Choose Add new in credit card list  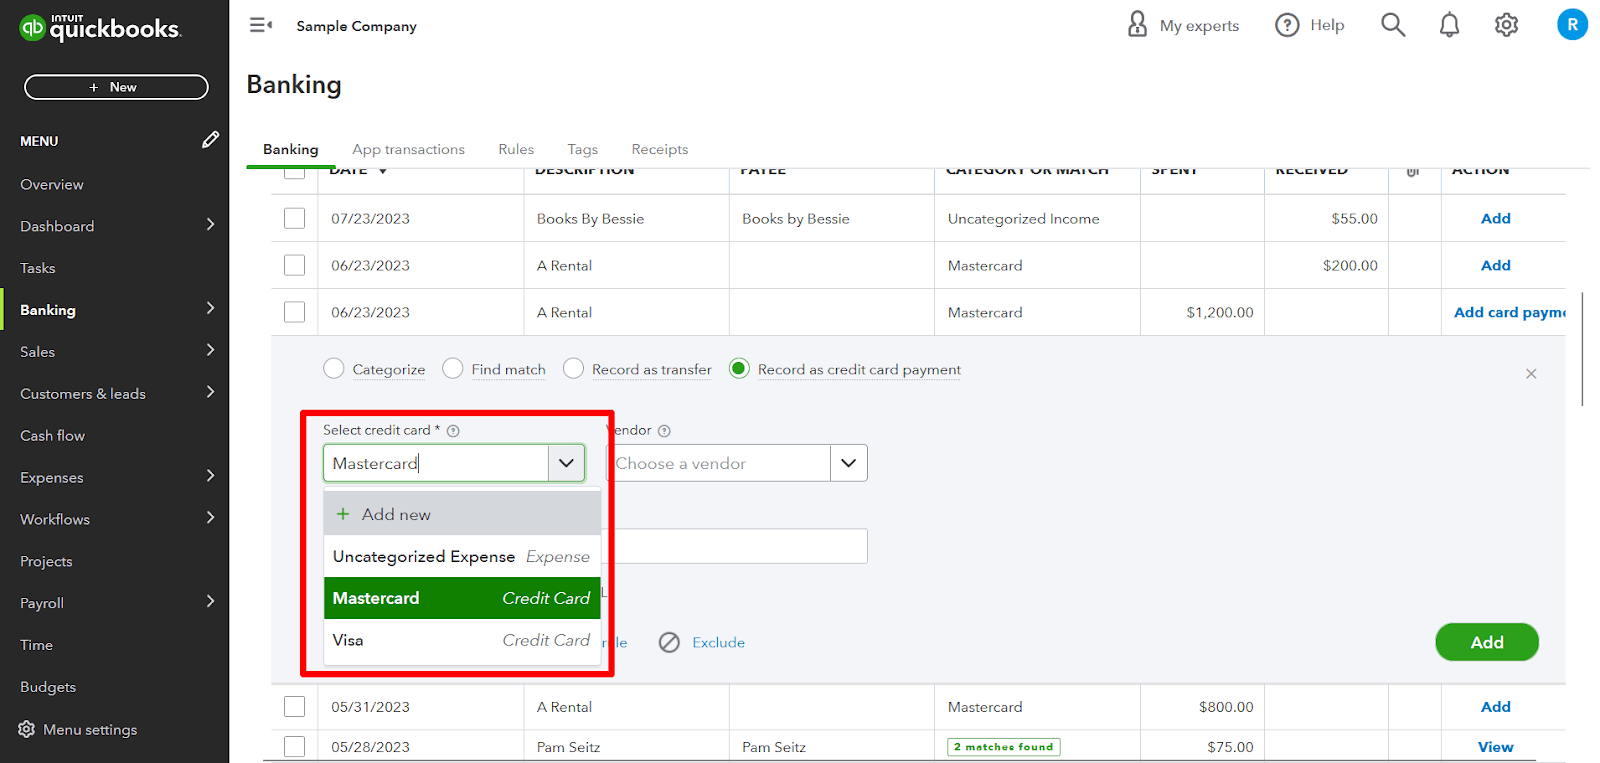(462, 514)
